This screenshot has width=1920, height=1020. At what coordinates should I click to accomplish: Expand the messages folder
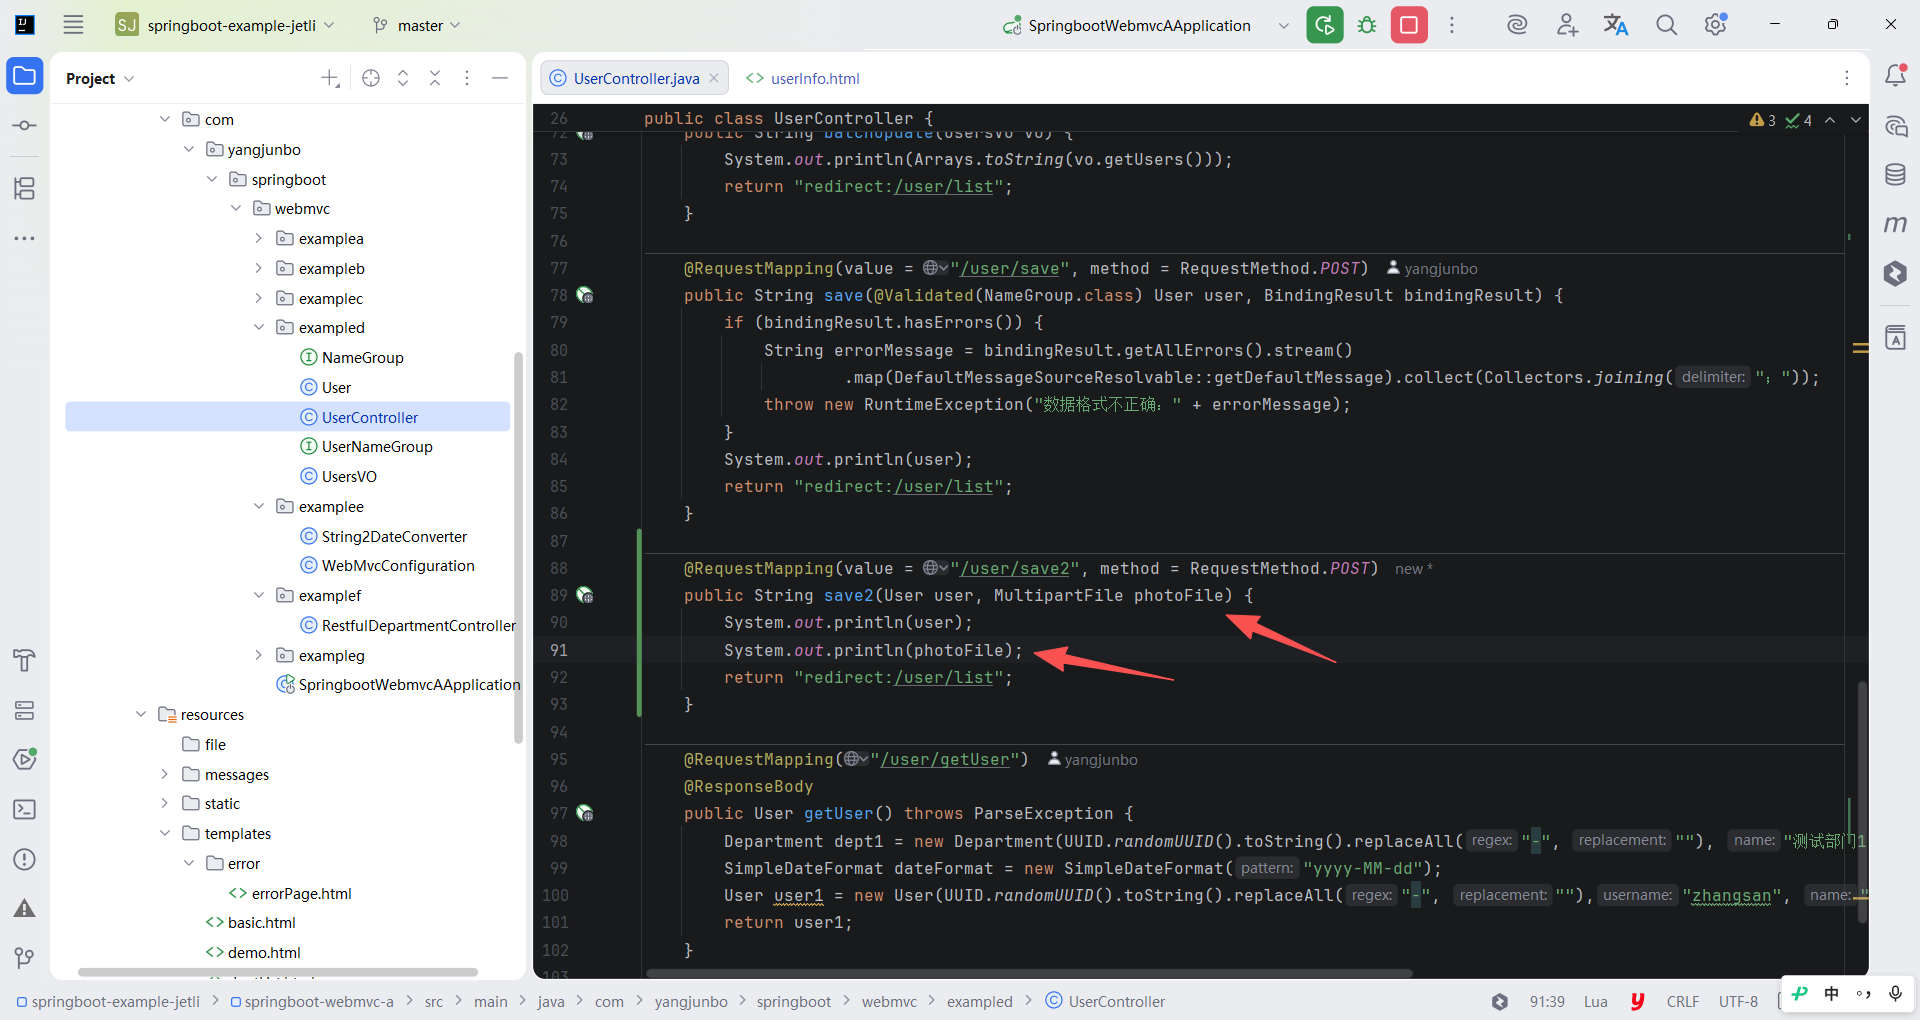pyautogui.click(x=165, y=774)
